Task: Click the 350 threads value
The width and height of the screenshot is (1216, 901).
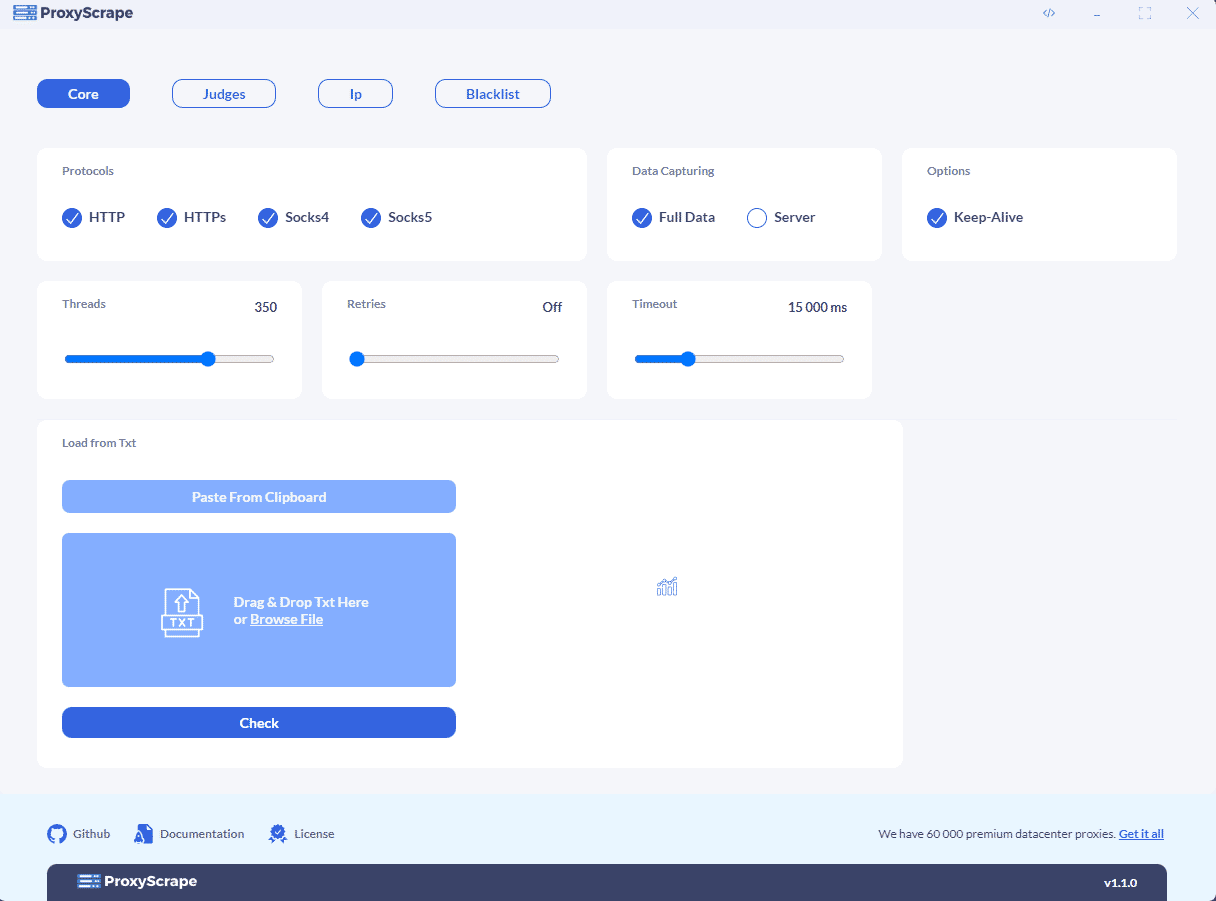Action: coord(265,307)
